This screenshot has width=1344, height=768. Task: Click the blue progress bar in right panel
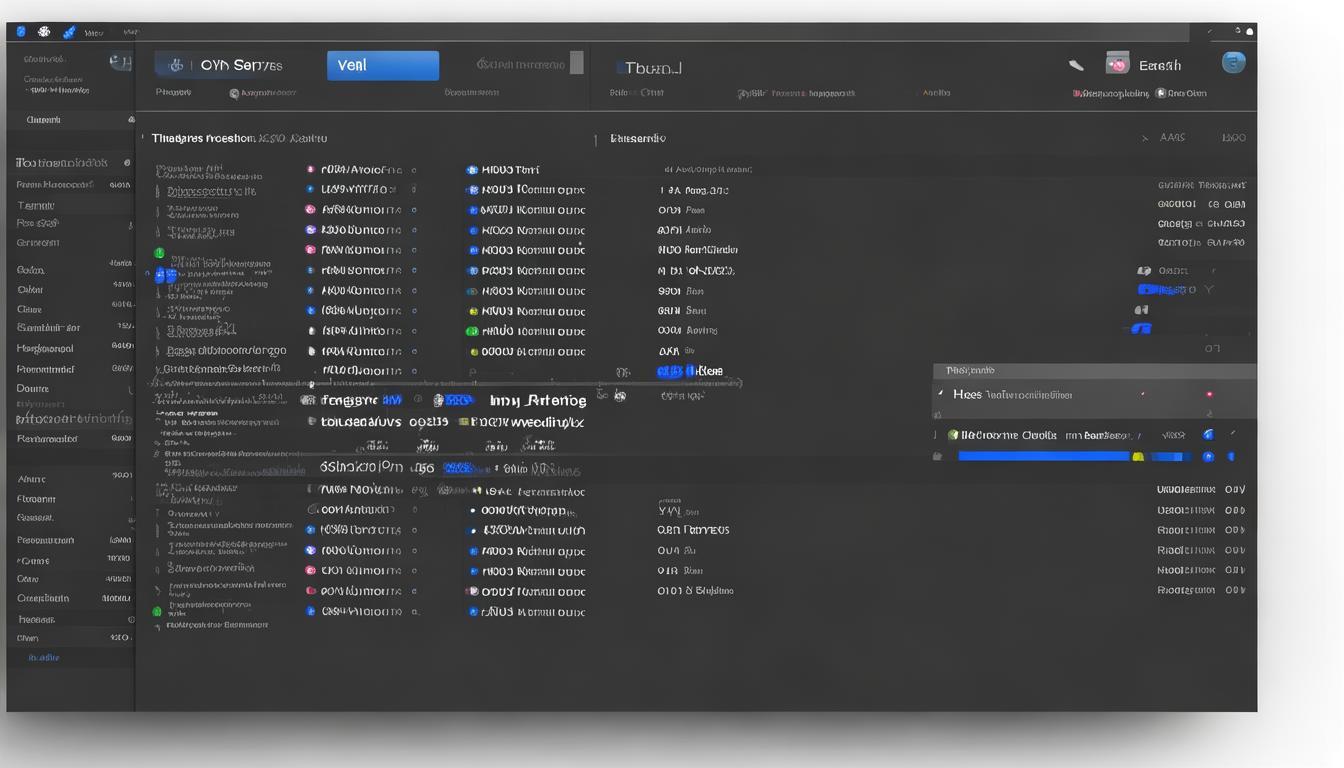click(x=1043, y=456)
